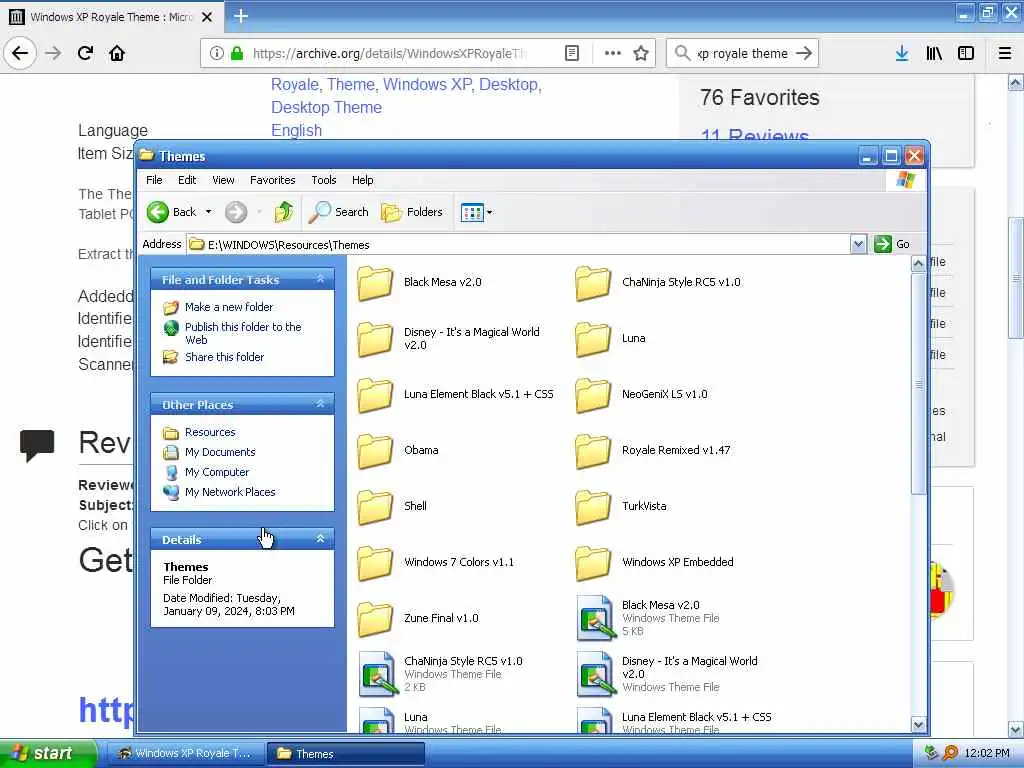Open the File menu
Viewport: 1024px width, 768px height.
click(154, 180)
